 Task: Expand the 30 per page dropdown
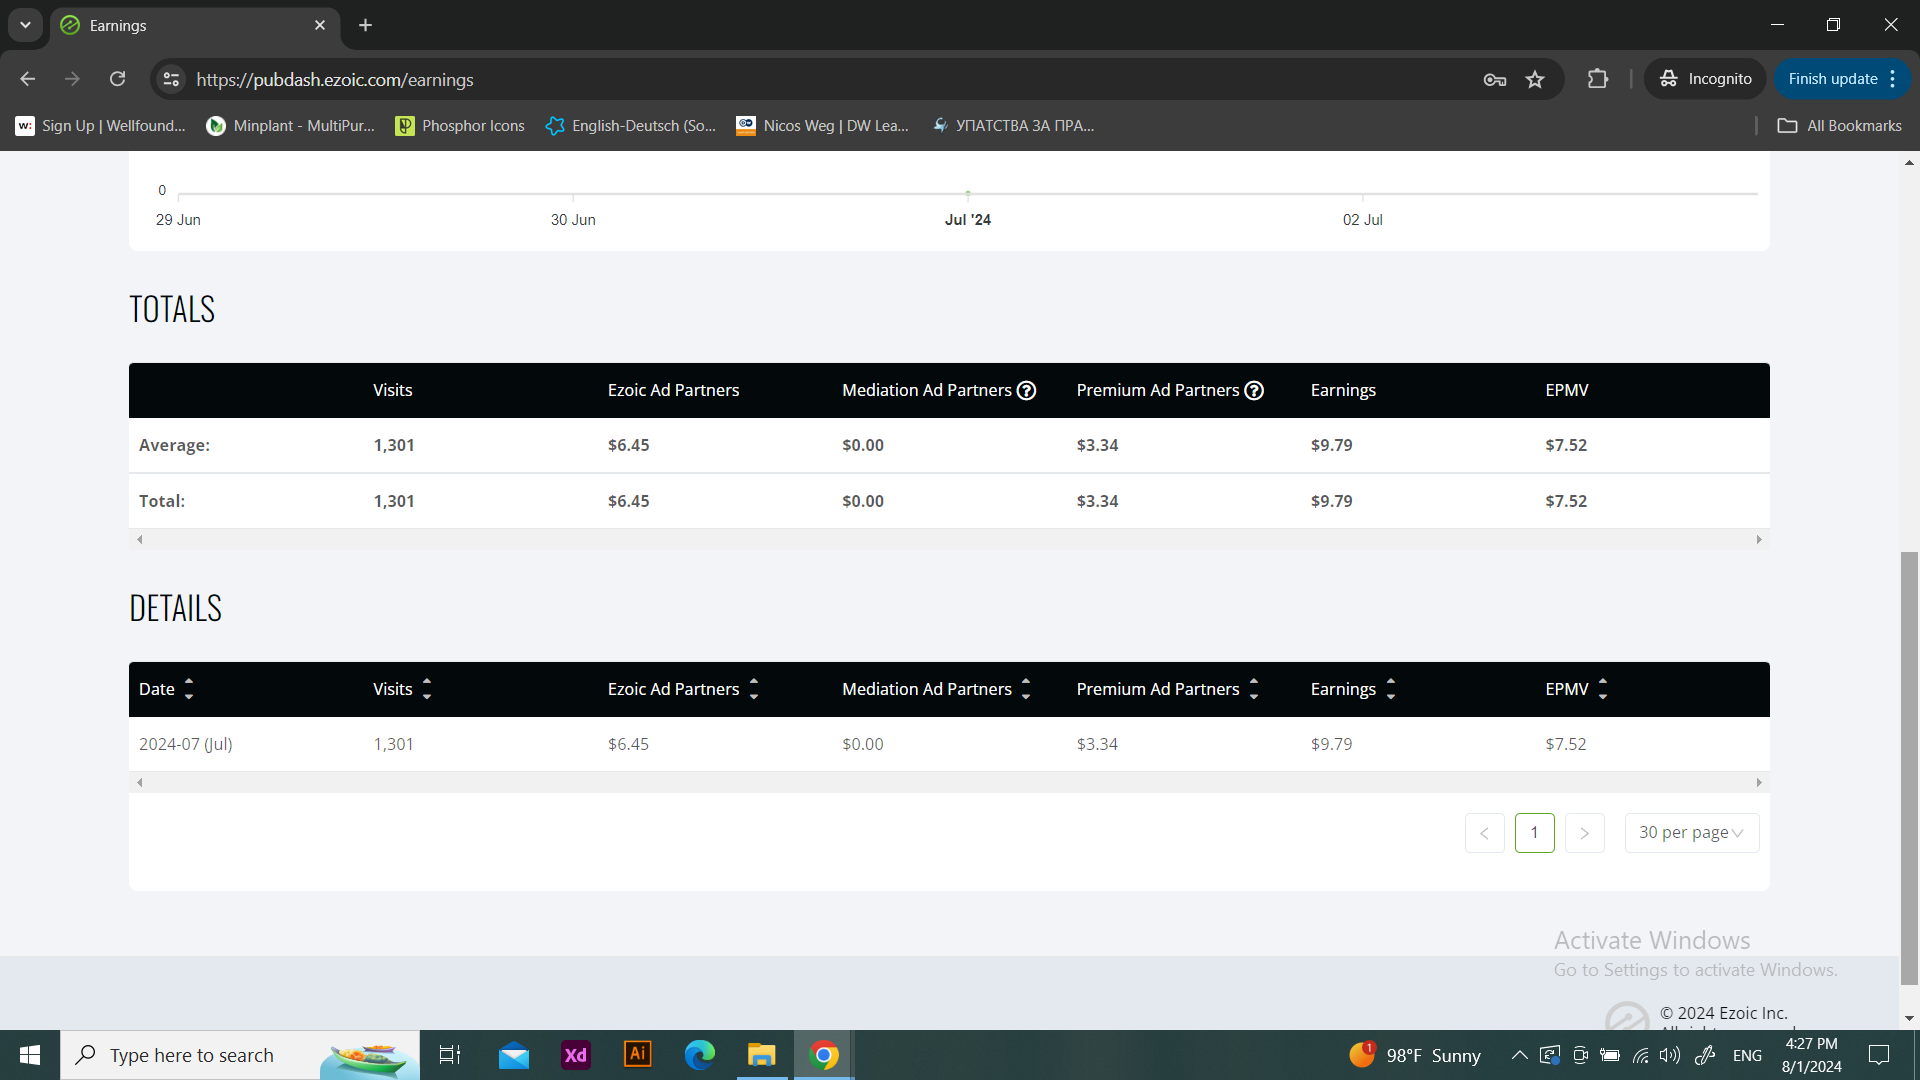tap(1692, 833)
